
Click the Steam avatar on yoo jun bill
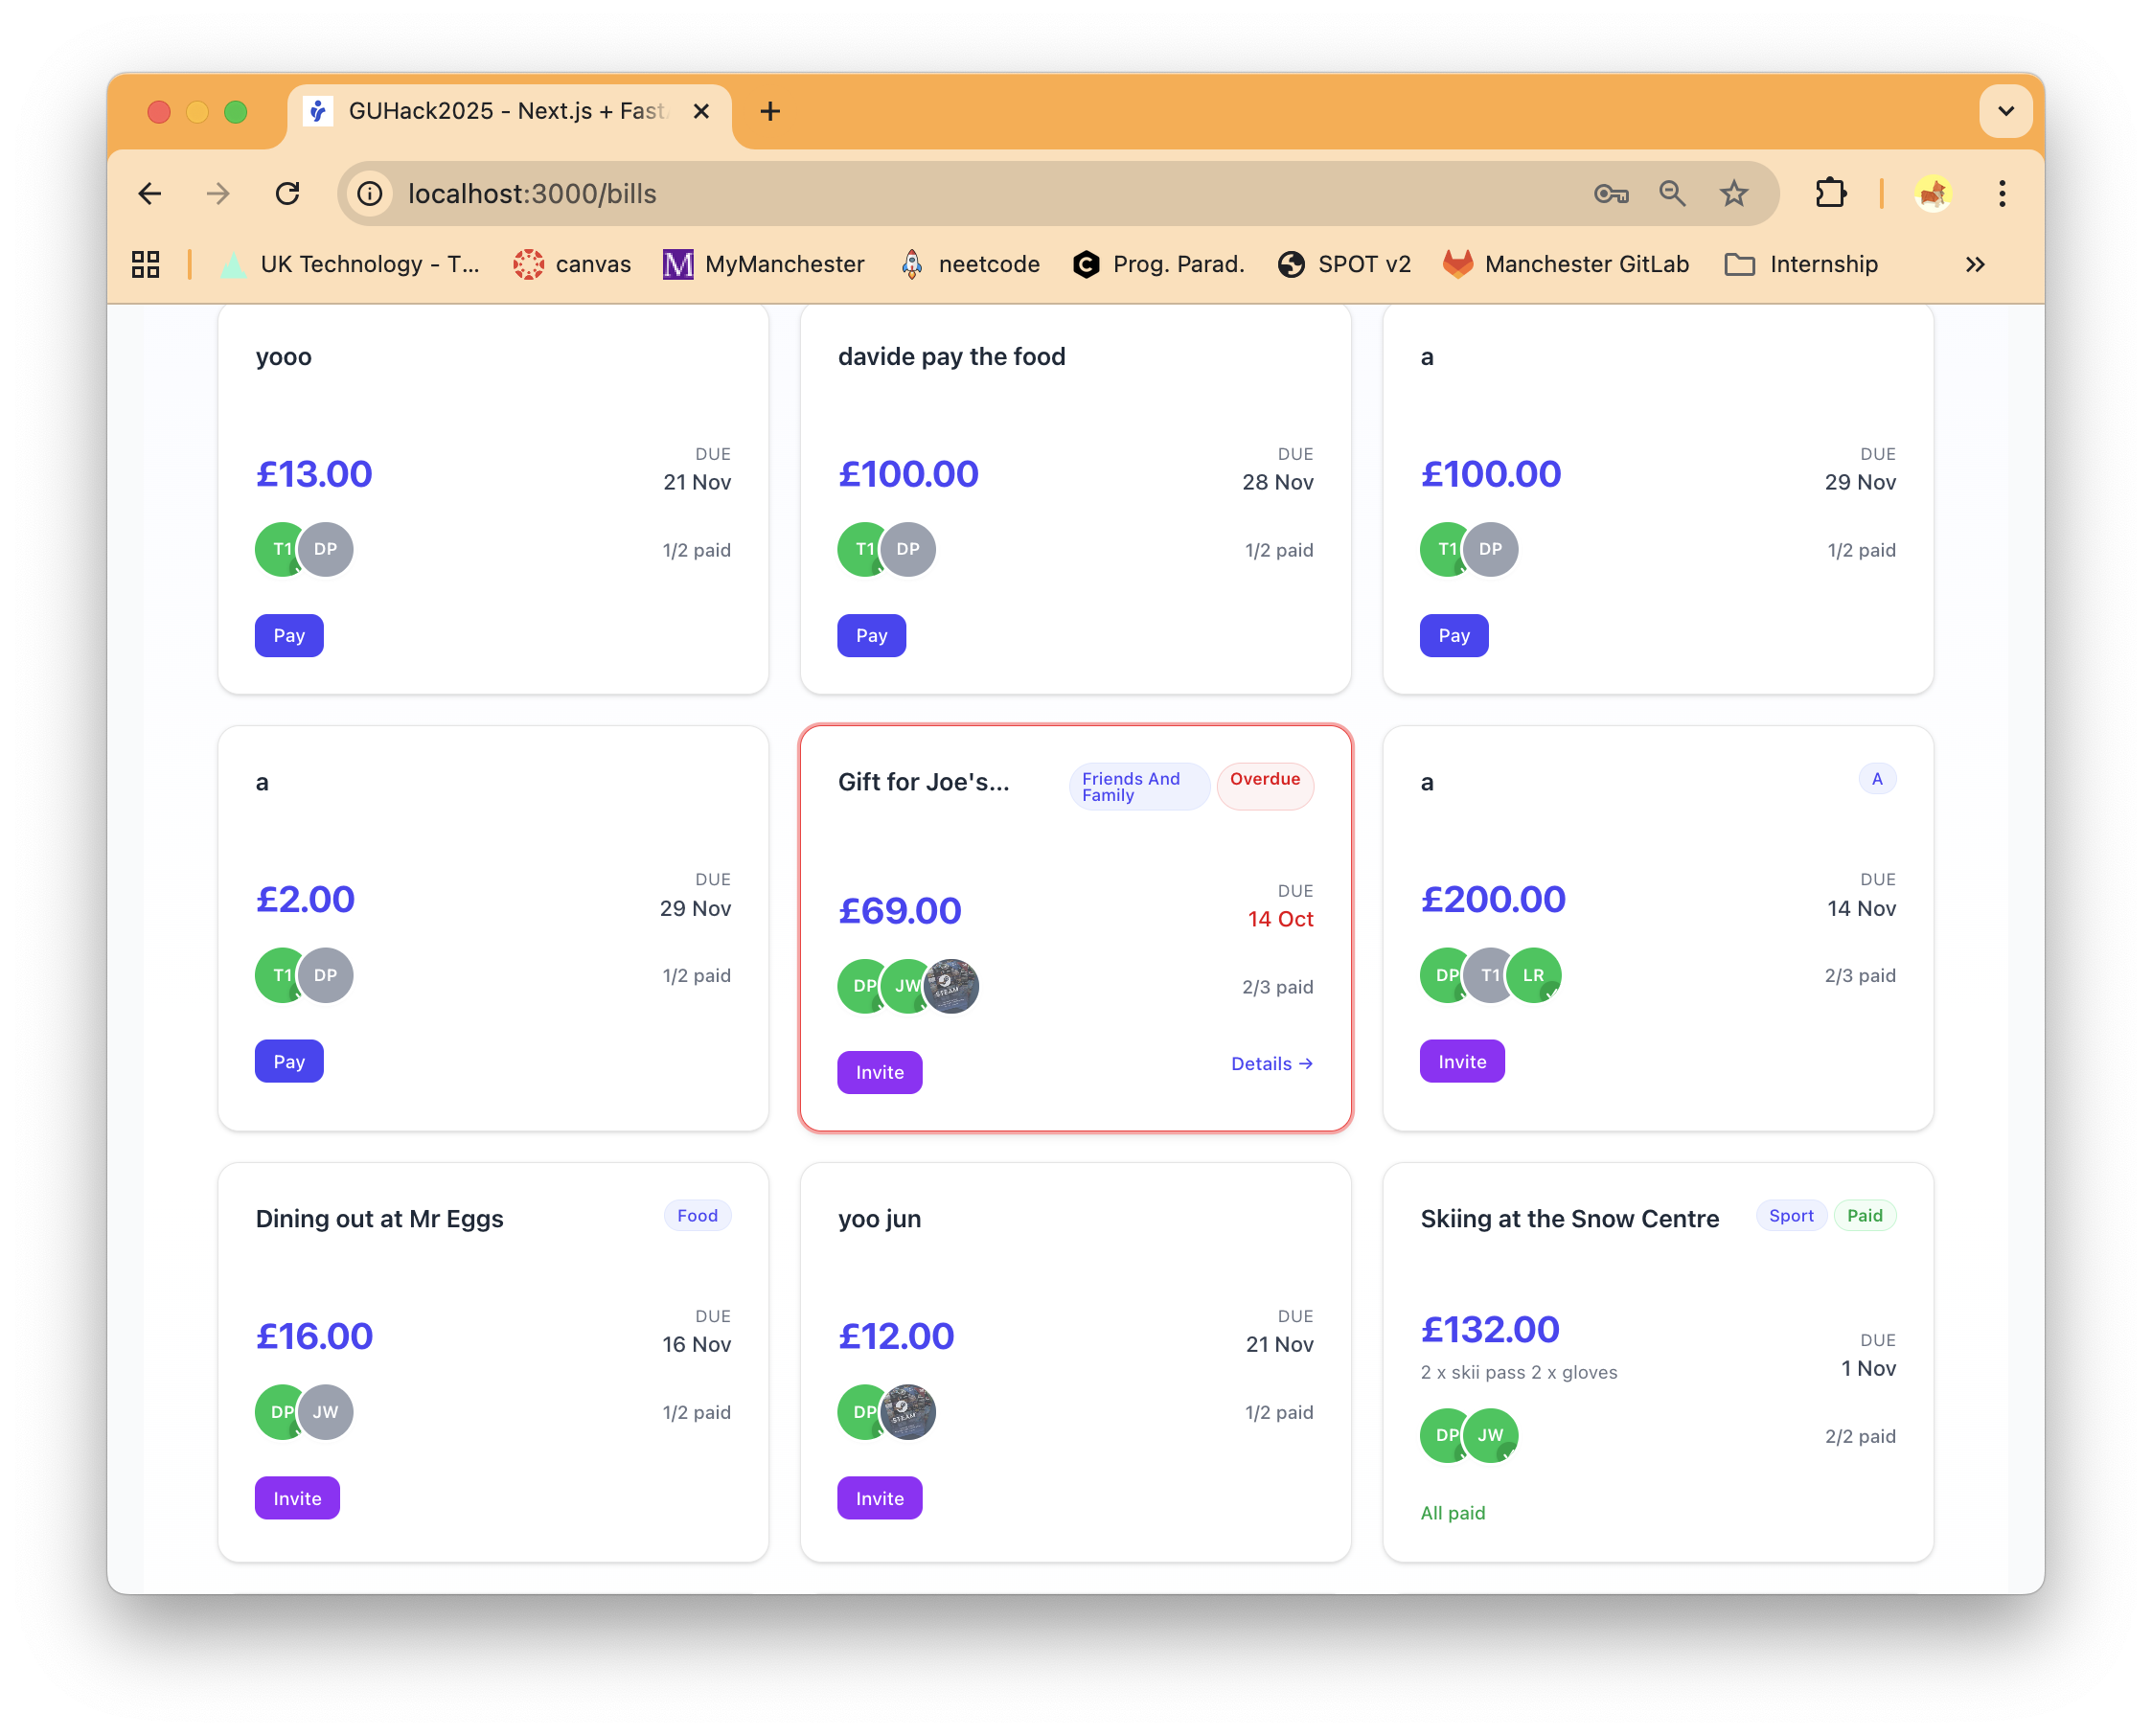(908, 1412)
